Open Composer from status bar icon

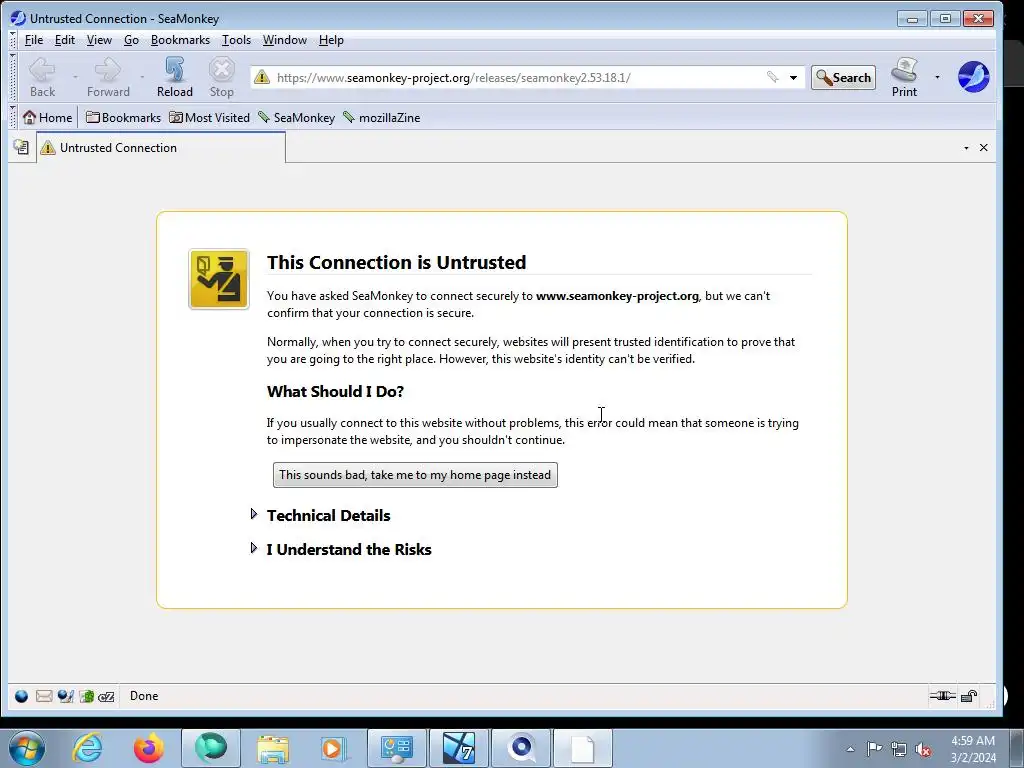pos(65,696)
